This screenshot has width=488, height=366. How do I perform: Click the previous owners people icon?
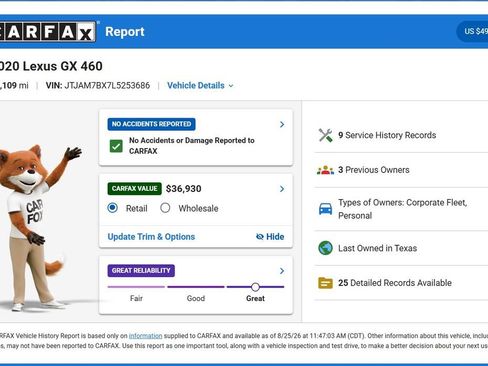[x=325, y=170]
